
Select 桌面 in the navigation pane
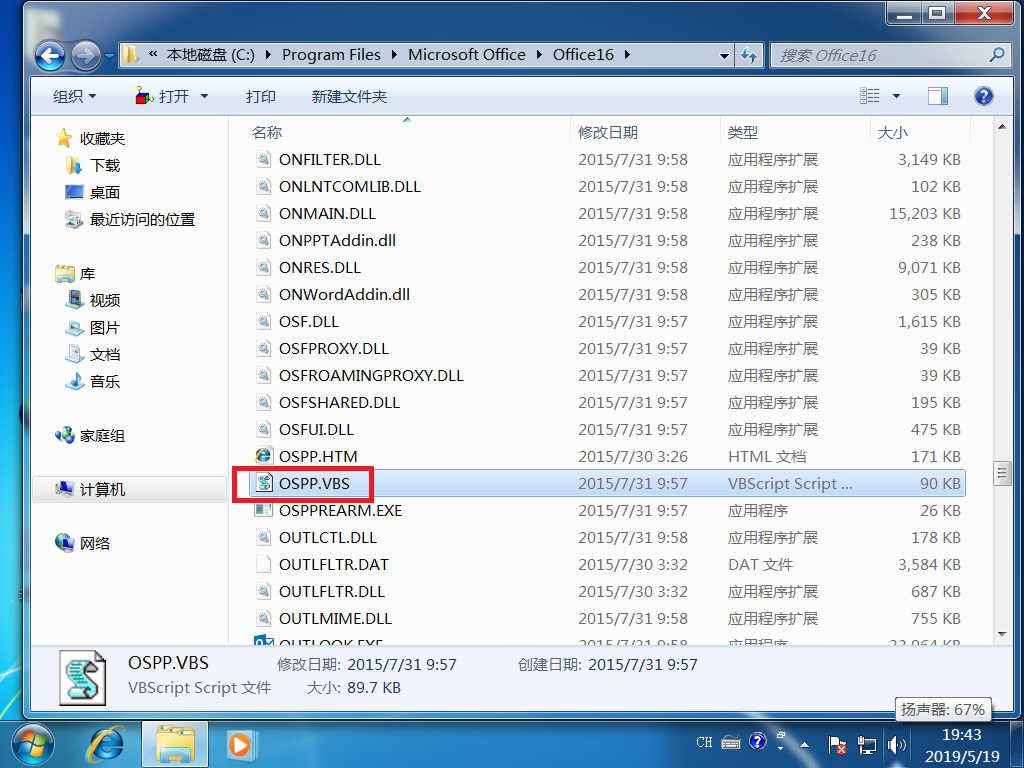pyautogui.click(x=104, y=193)
